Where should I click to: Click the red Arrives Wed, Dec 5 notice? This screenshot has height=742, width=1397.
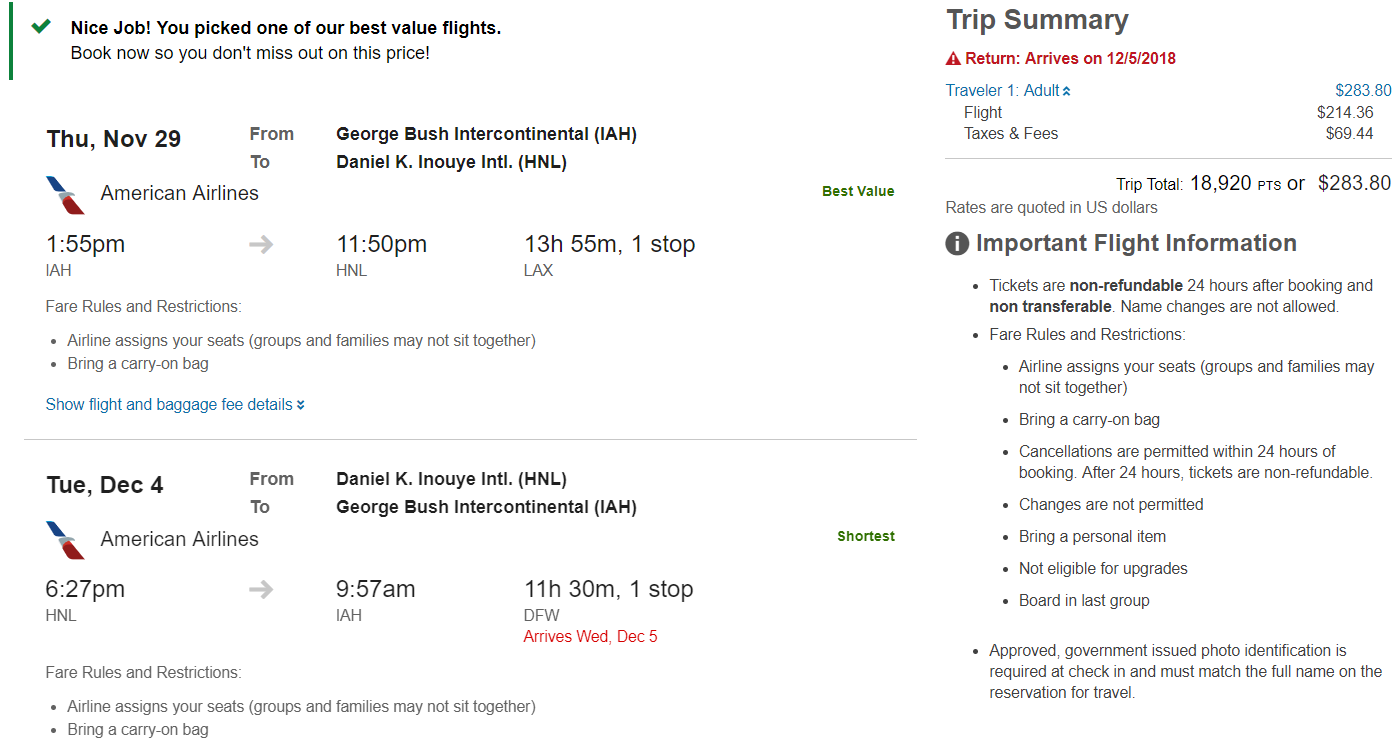[x=590, y=637]
